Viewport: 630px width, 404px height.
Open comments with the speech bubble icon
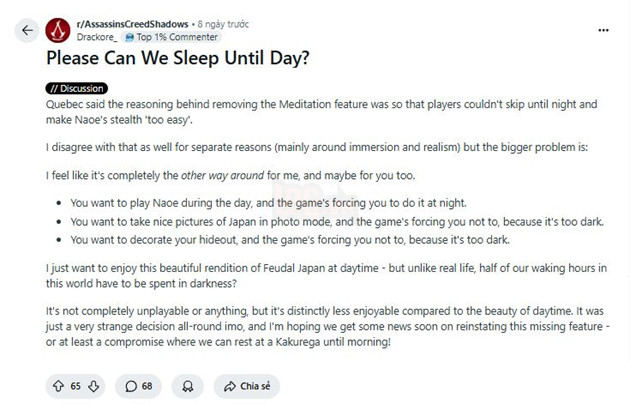click(x=131, y=386)
